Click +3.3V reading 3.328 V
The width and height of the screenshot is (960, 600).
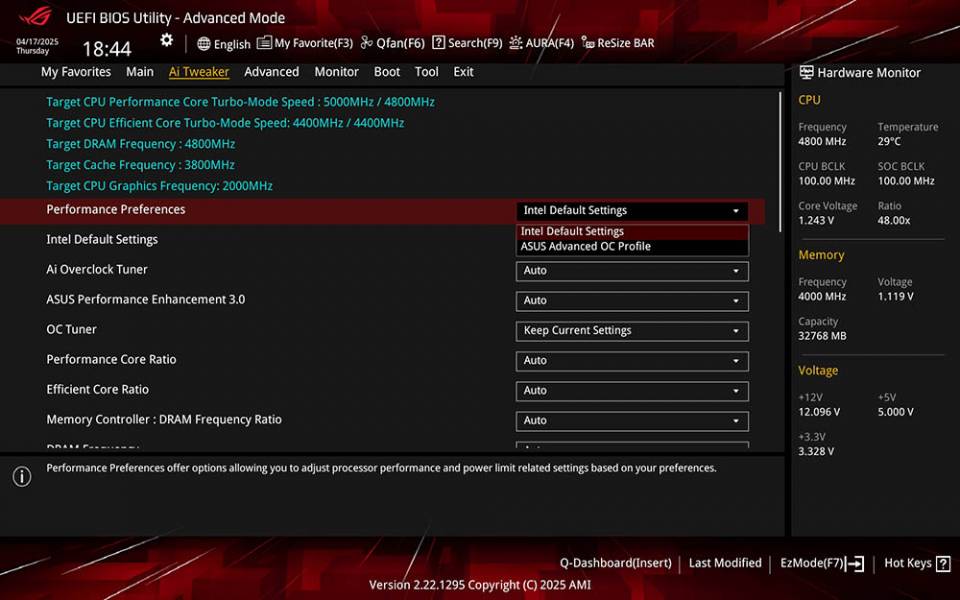point(816,452)
